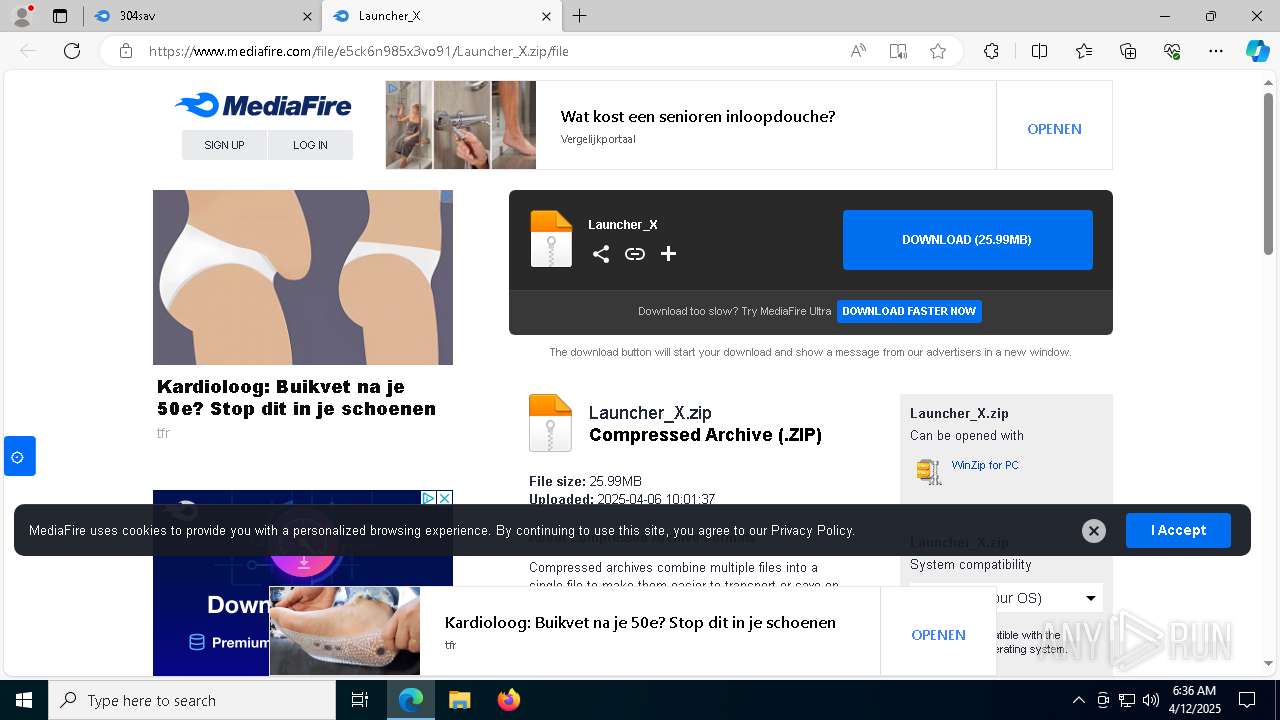
Task: Click the blue side feedback widget
Action: 19,456
